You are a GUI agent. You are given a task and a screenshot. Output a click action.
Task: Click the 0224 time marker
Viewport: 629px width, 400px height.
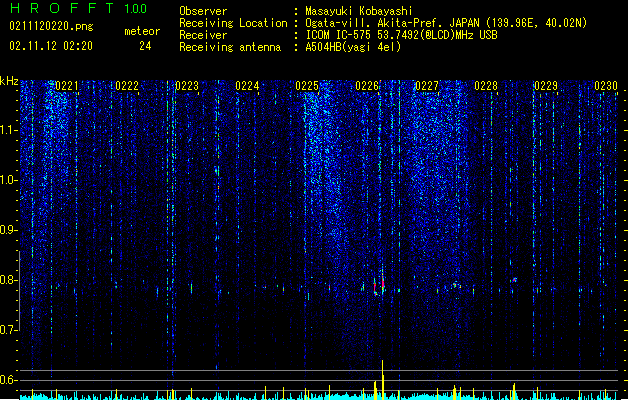coord(247,86)
